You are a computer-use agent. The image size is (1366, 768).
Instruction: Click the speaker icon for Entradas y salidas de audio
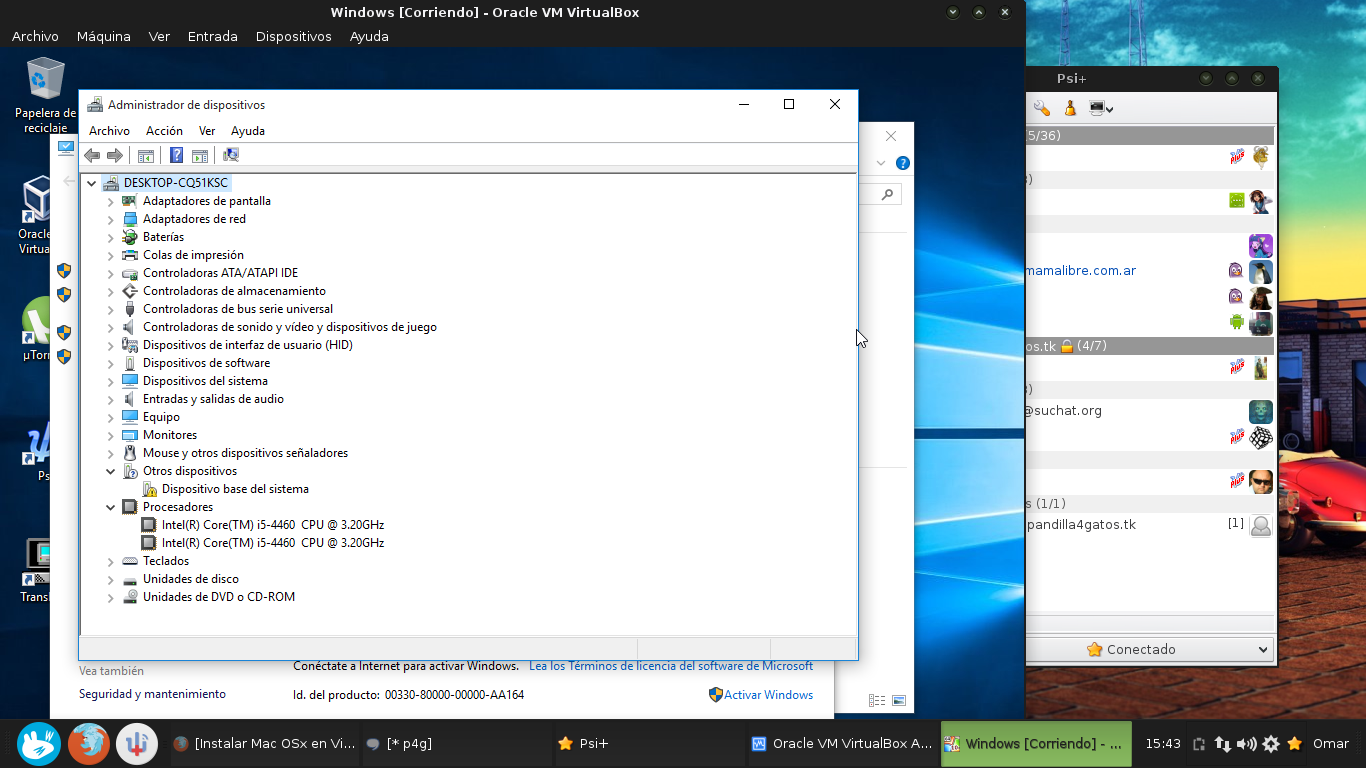pyautogui.click(x=130, y=399)
